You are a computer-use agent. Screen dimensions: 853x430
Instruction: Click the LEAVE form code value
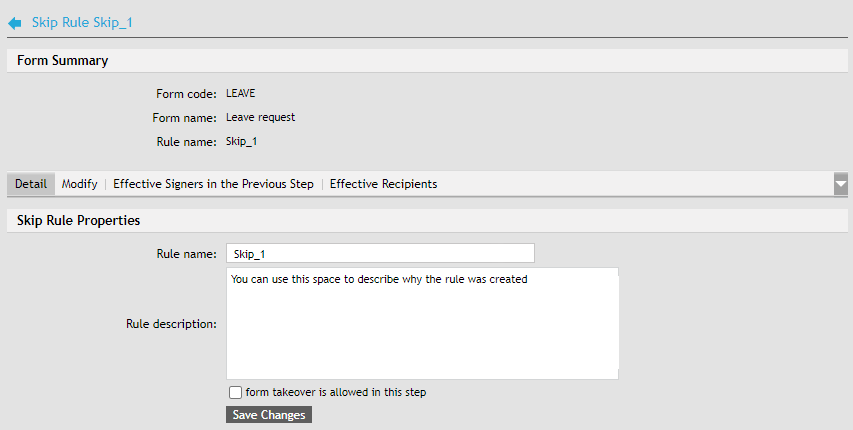(241, 94)
